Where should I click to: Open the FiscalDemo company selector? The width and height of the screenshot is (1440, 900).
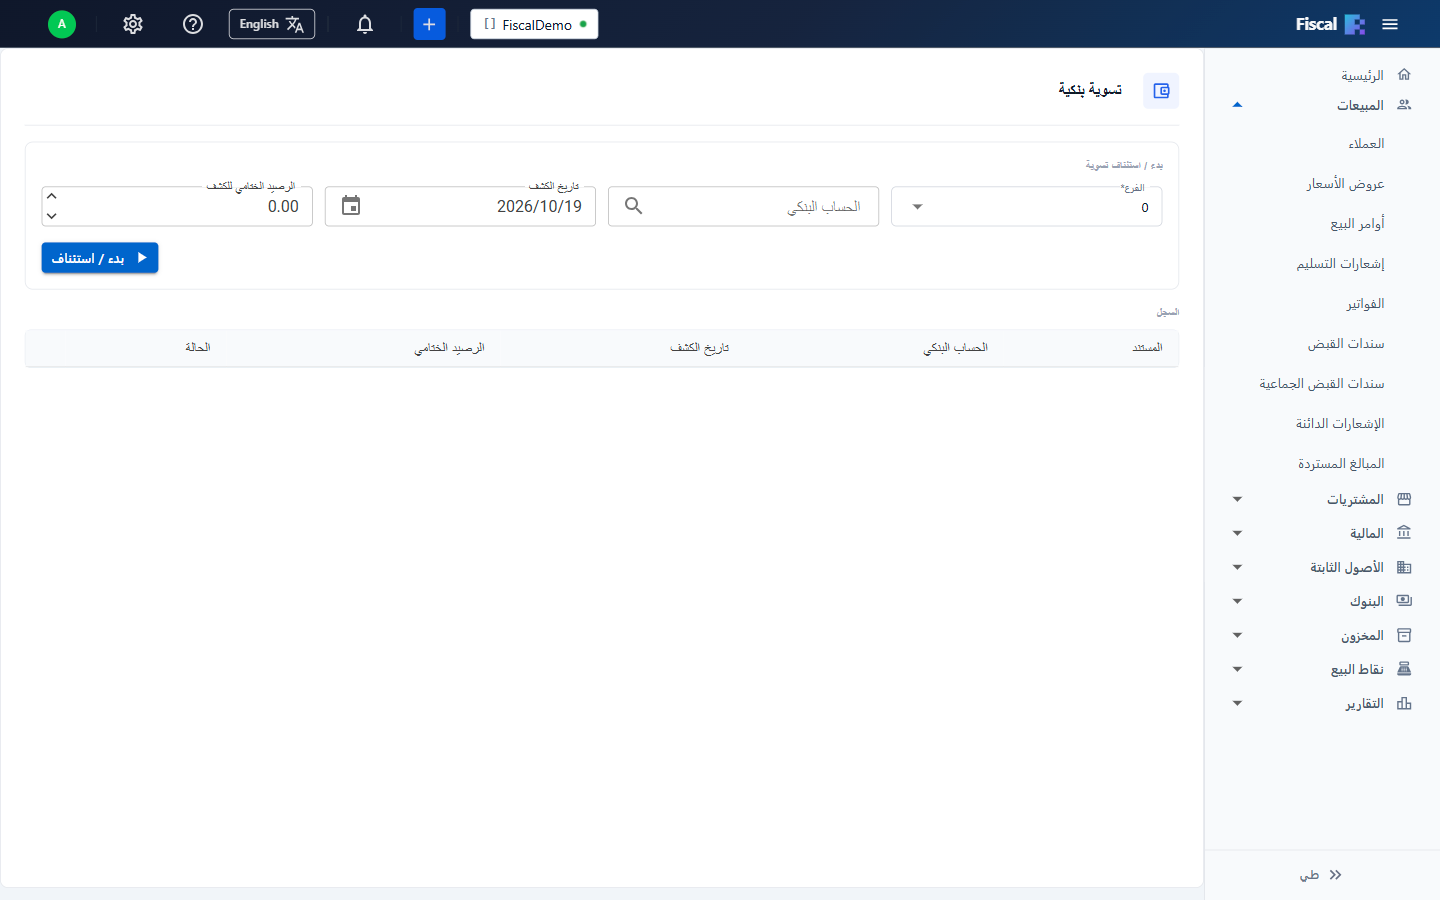(x=534, y=24)
